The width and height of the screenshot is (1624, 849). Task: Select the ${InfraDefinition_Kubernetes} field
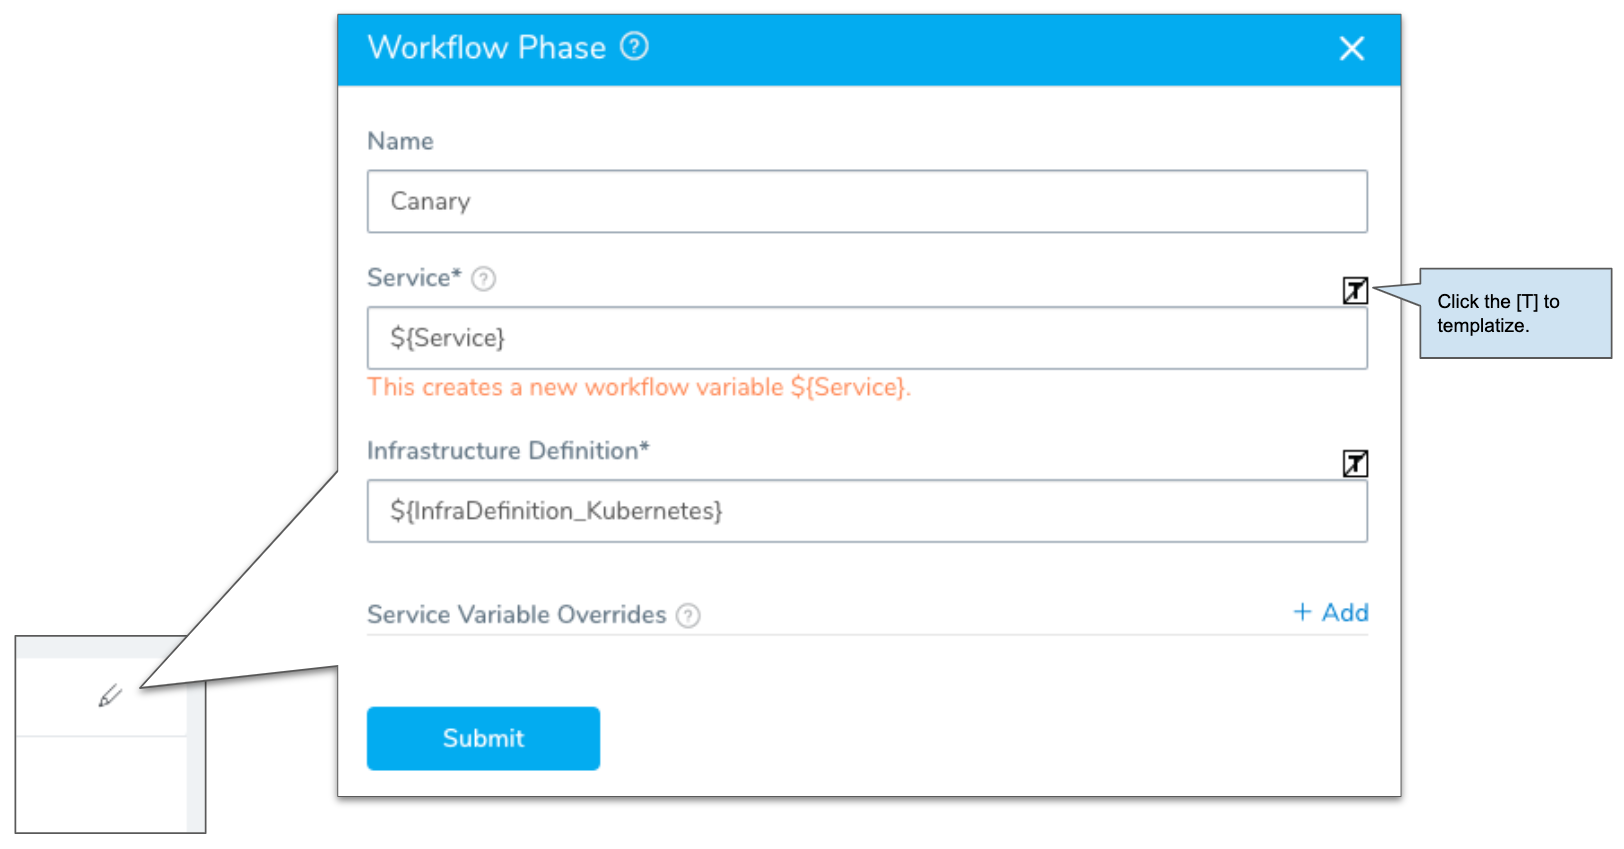867,511
